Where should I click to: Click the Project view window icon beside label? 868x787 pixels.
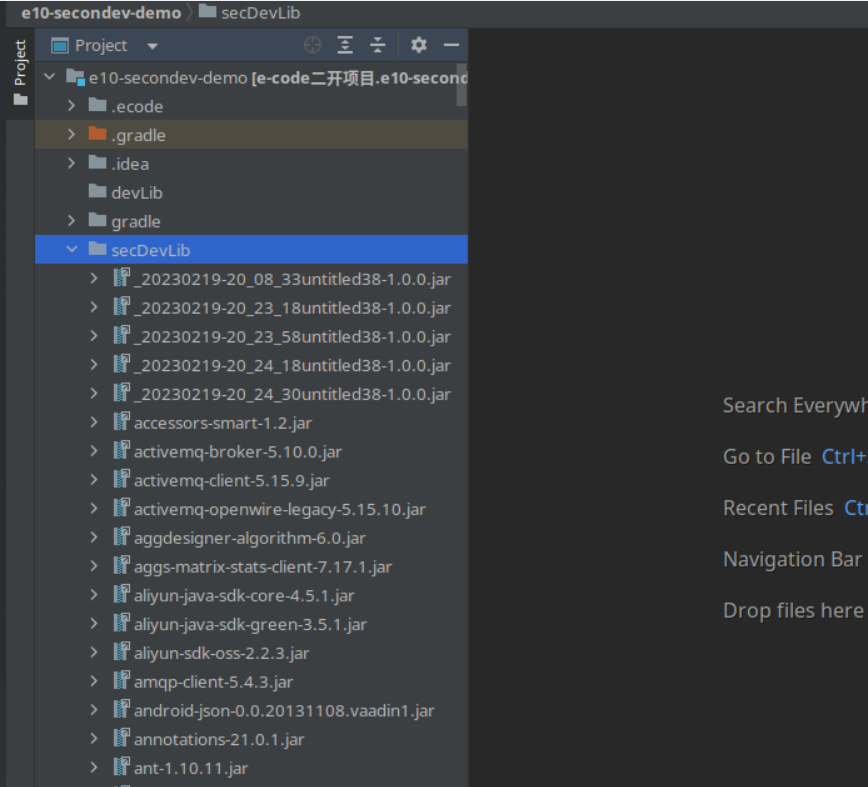coord(59,45)
